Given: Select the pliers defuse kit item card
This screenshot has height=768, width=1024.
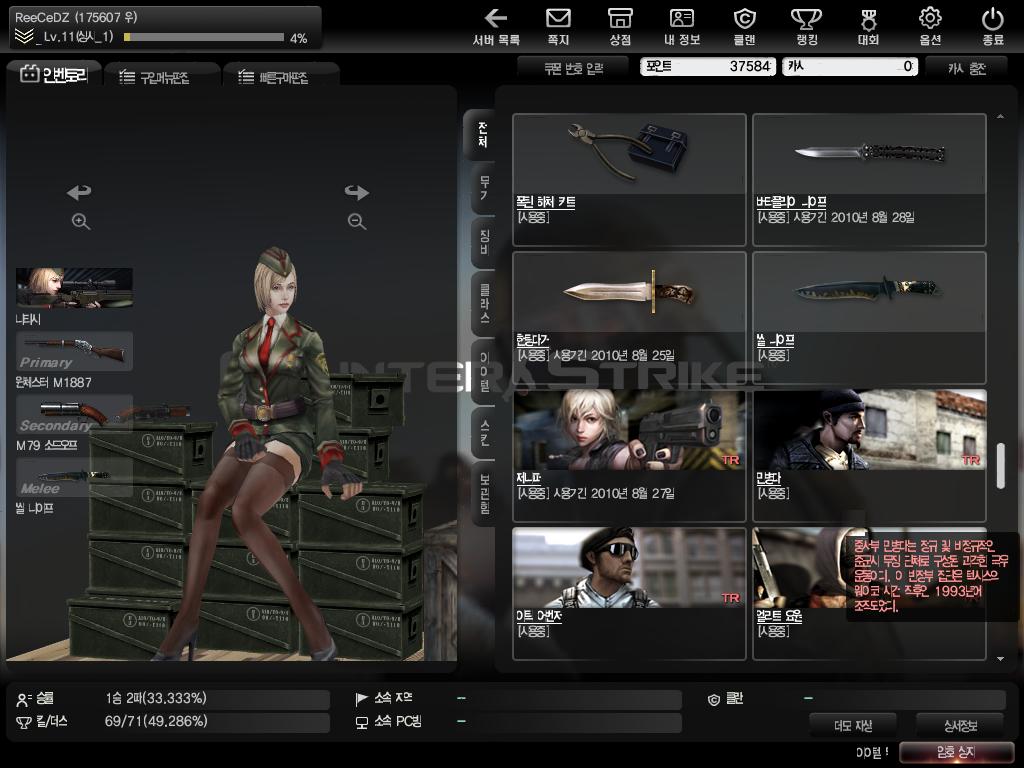Looking at the screenshot, I should click(630, 180).
